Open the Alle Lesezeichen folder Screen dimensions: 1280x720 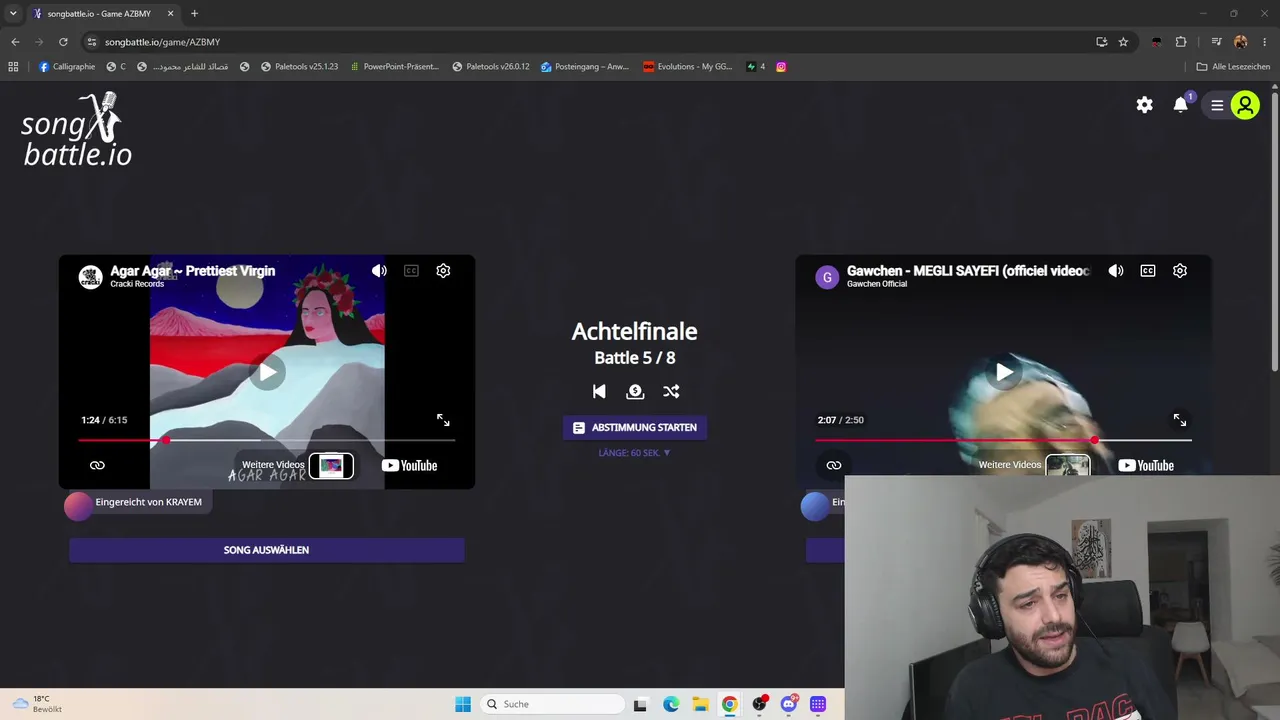(1233, 67)
